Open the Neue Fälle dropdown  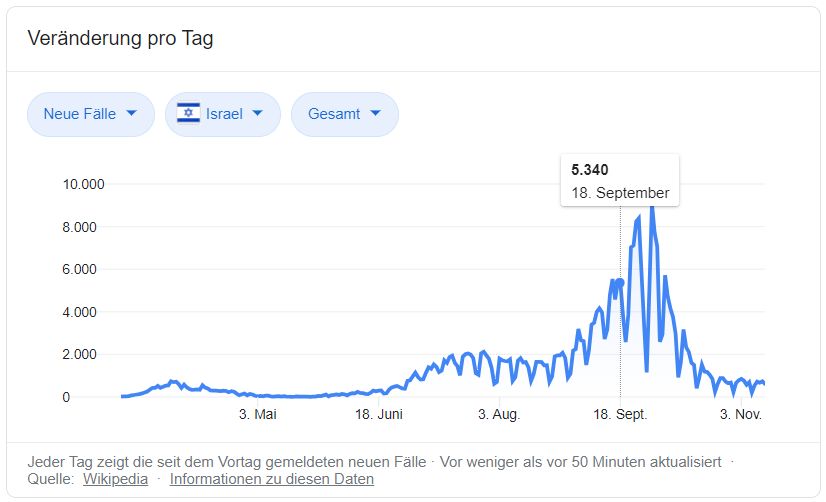(x=90, y=114)
